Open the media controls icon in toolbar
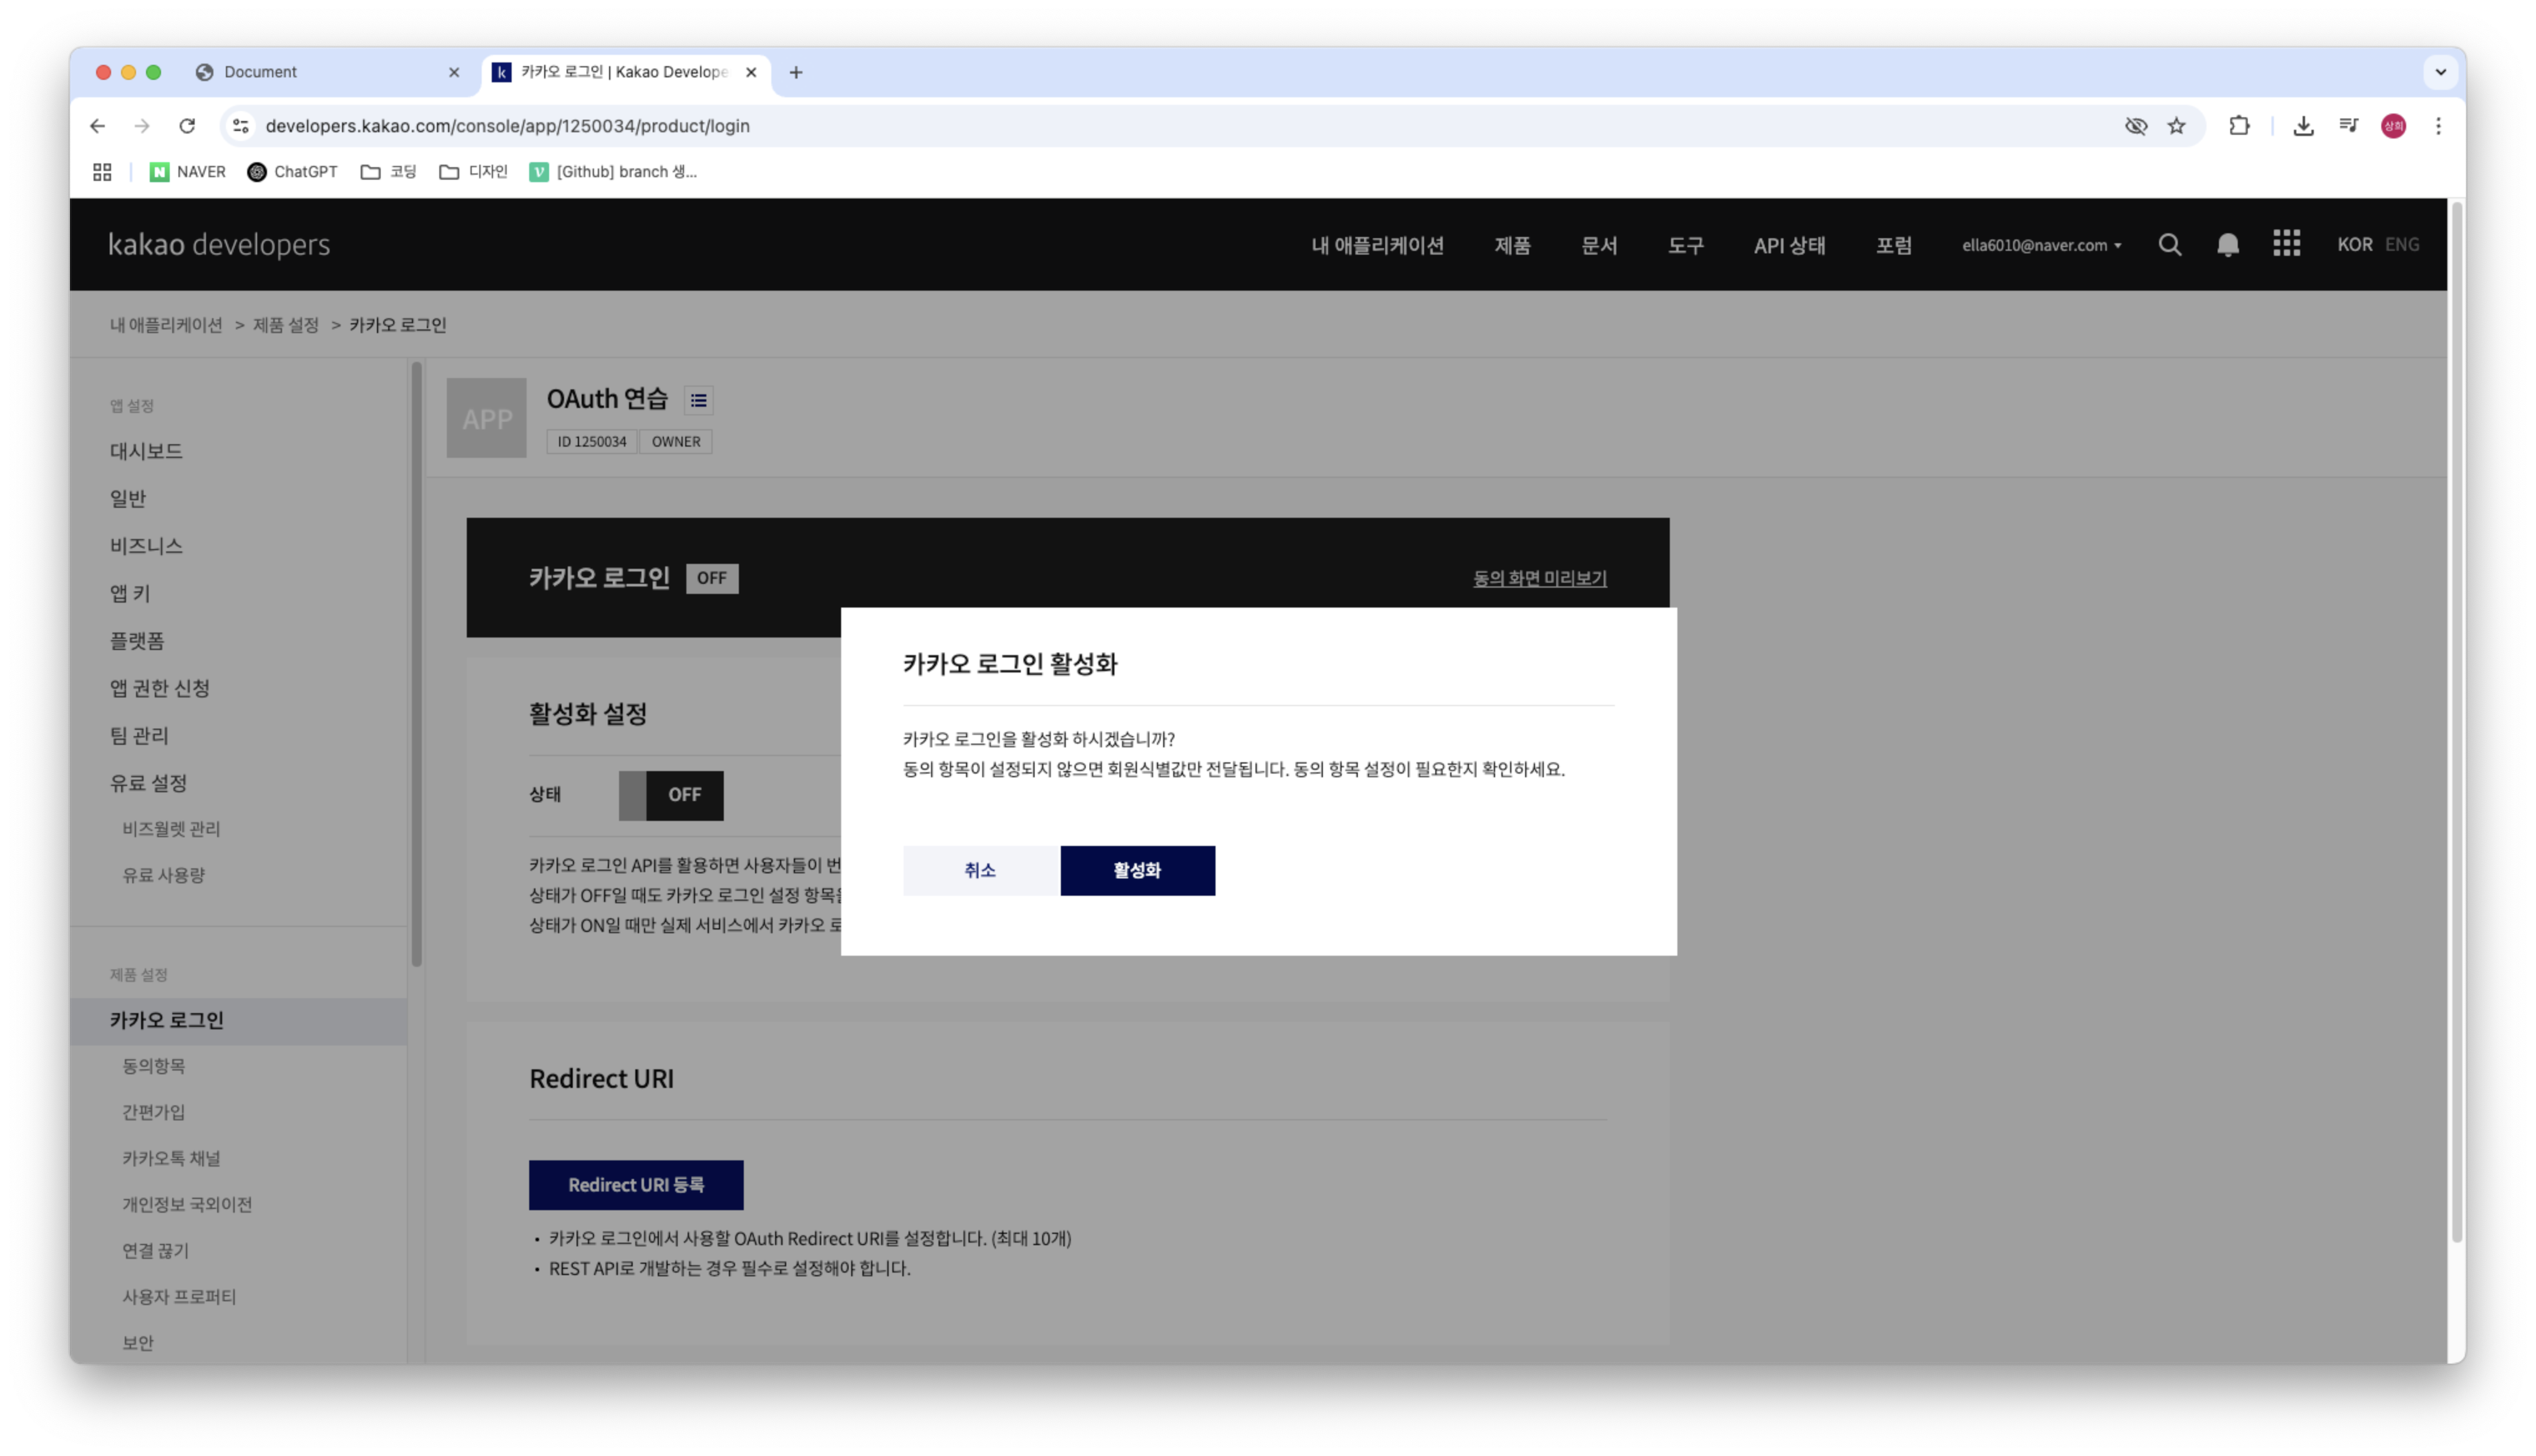 [x=2348, y=126]
